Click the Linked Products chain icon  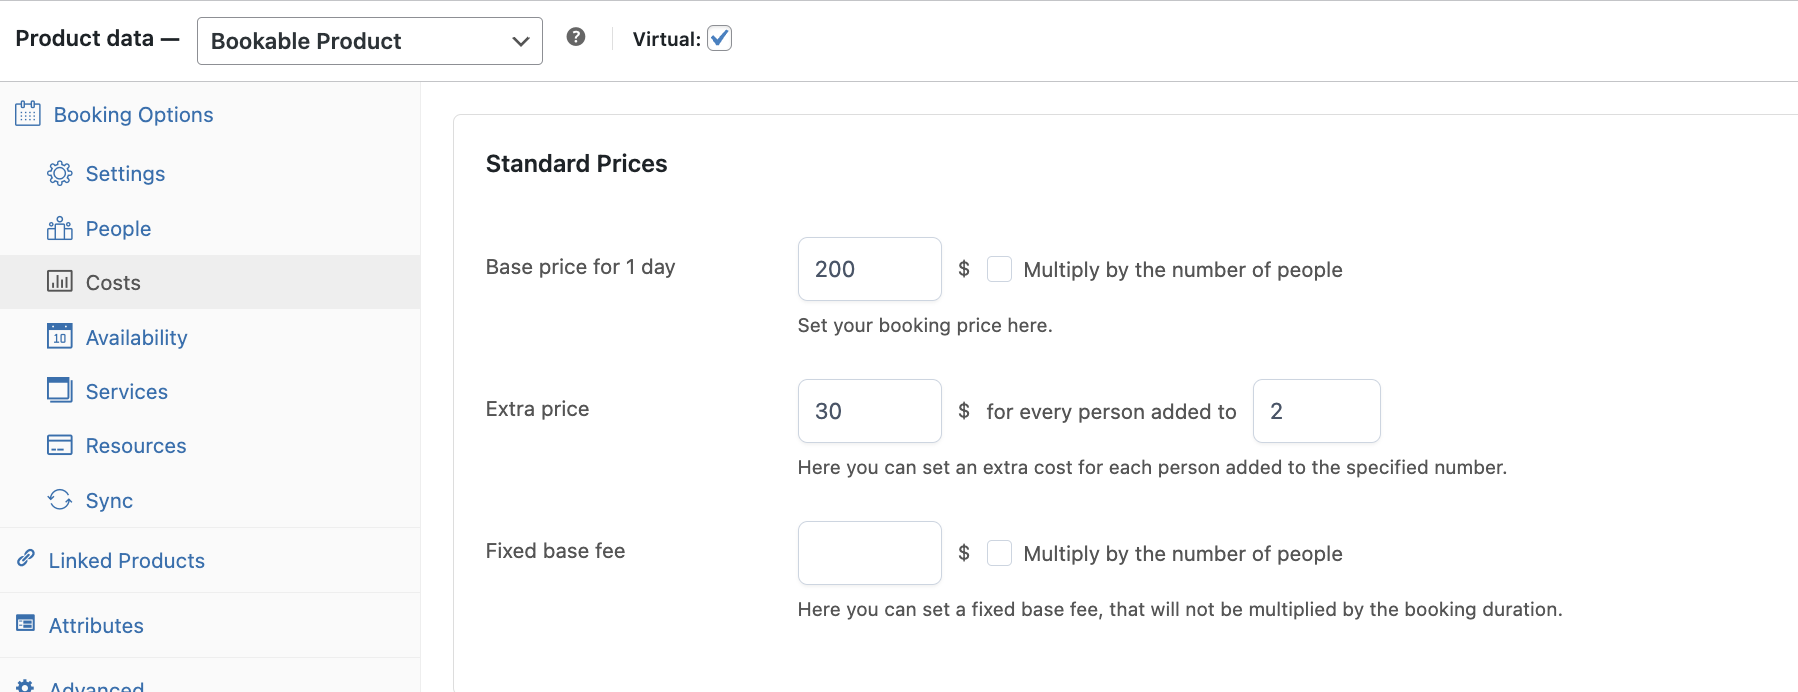click(26, 559)
